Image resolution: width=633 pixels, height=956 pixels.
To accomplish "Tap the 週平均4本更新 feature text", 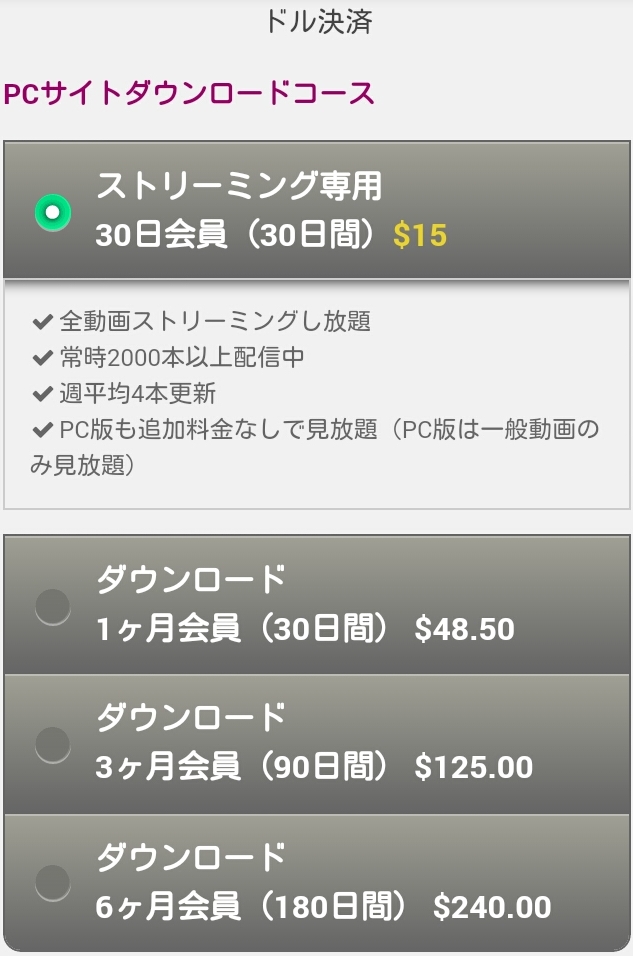I will click(x=138, y=394).
